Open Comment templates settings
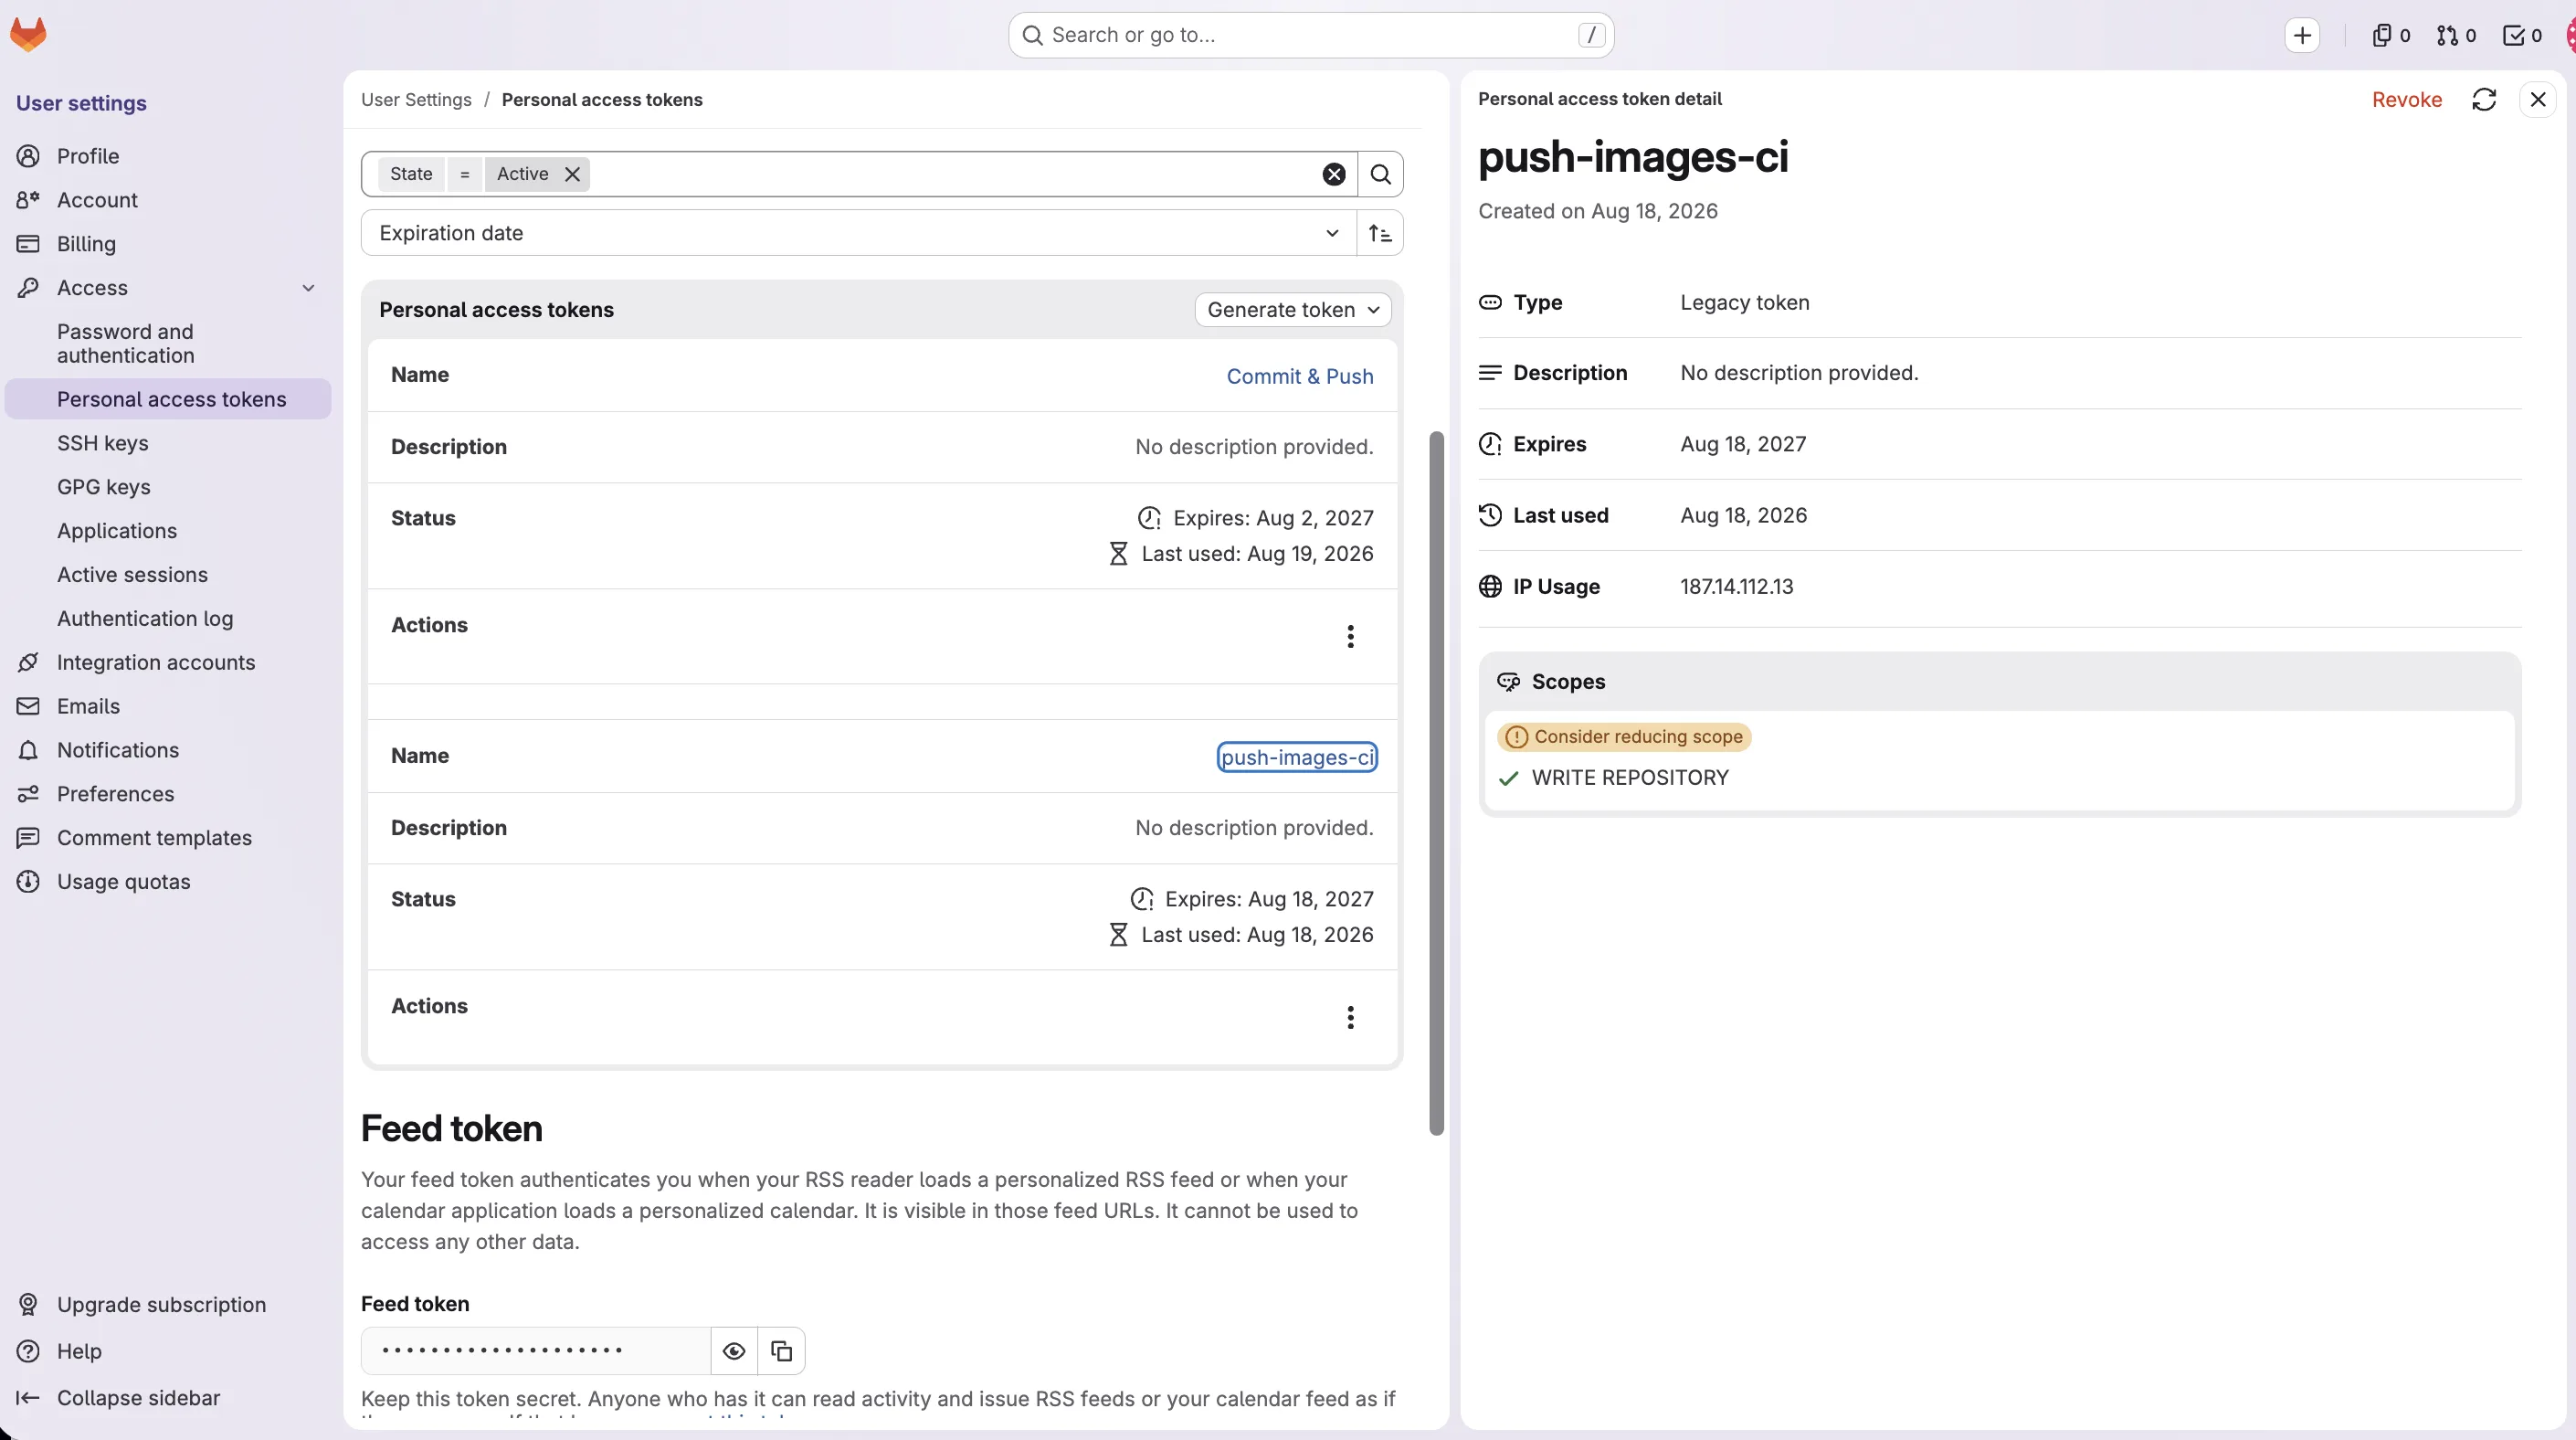 point(168,838)
